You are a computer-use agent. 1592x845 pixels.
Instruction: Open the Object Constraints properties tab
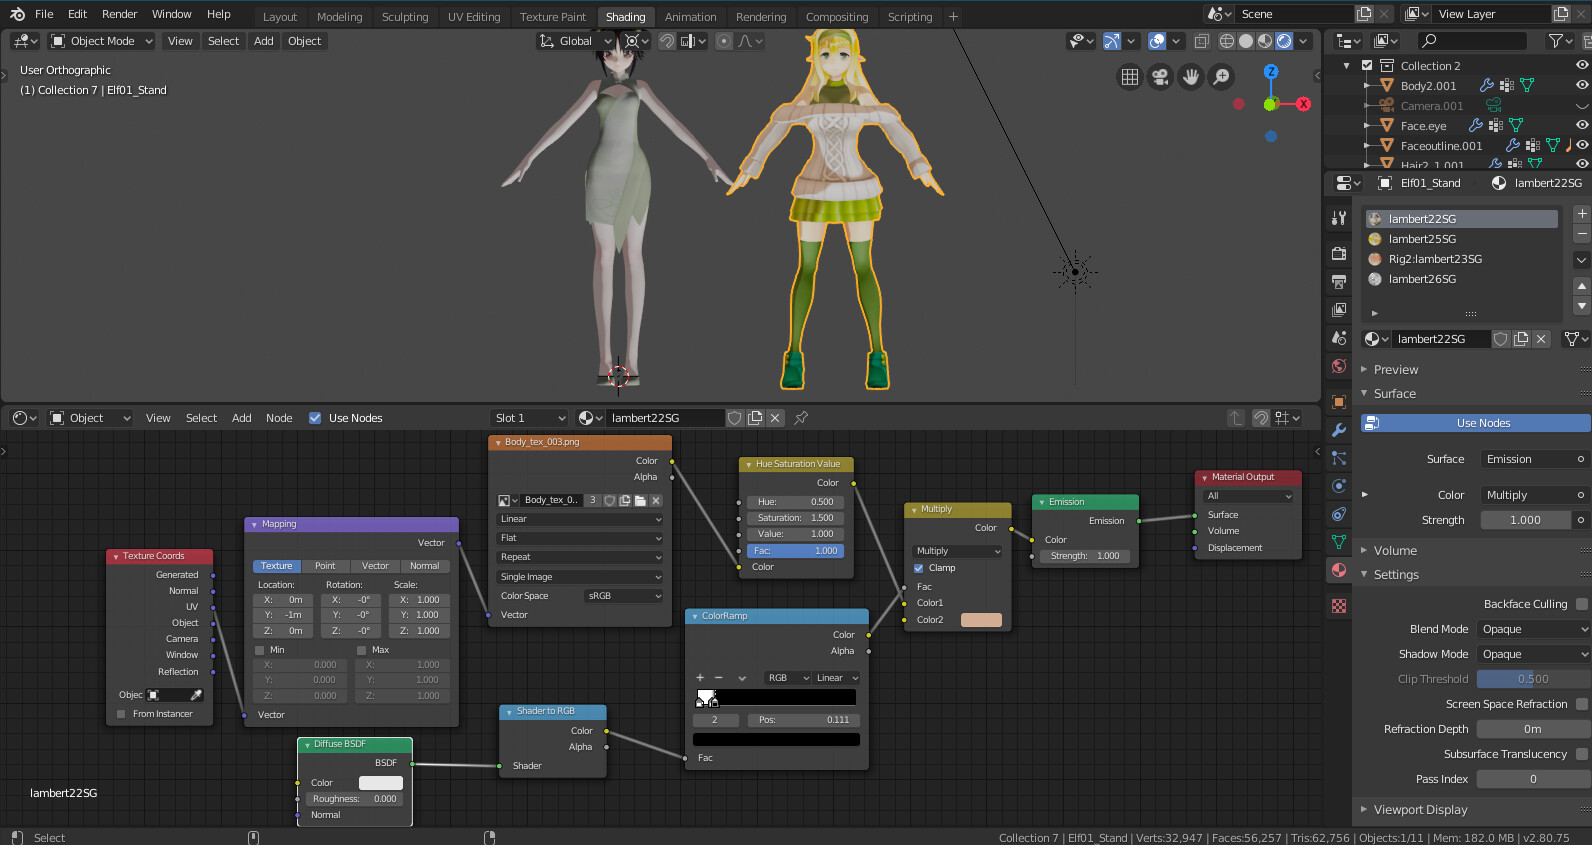[1339, 514]
